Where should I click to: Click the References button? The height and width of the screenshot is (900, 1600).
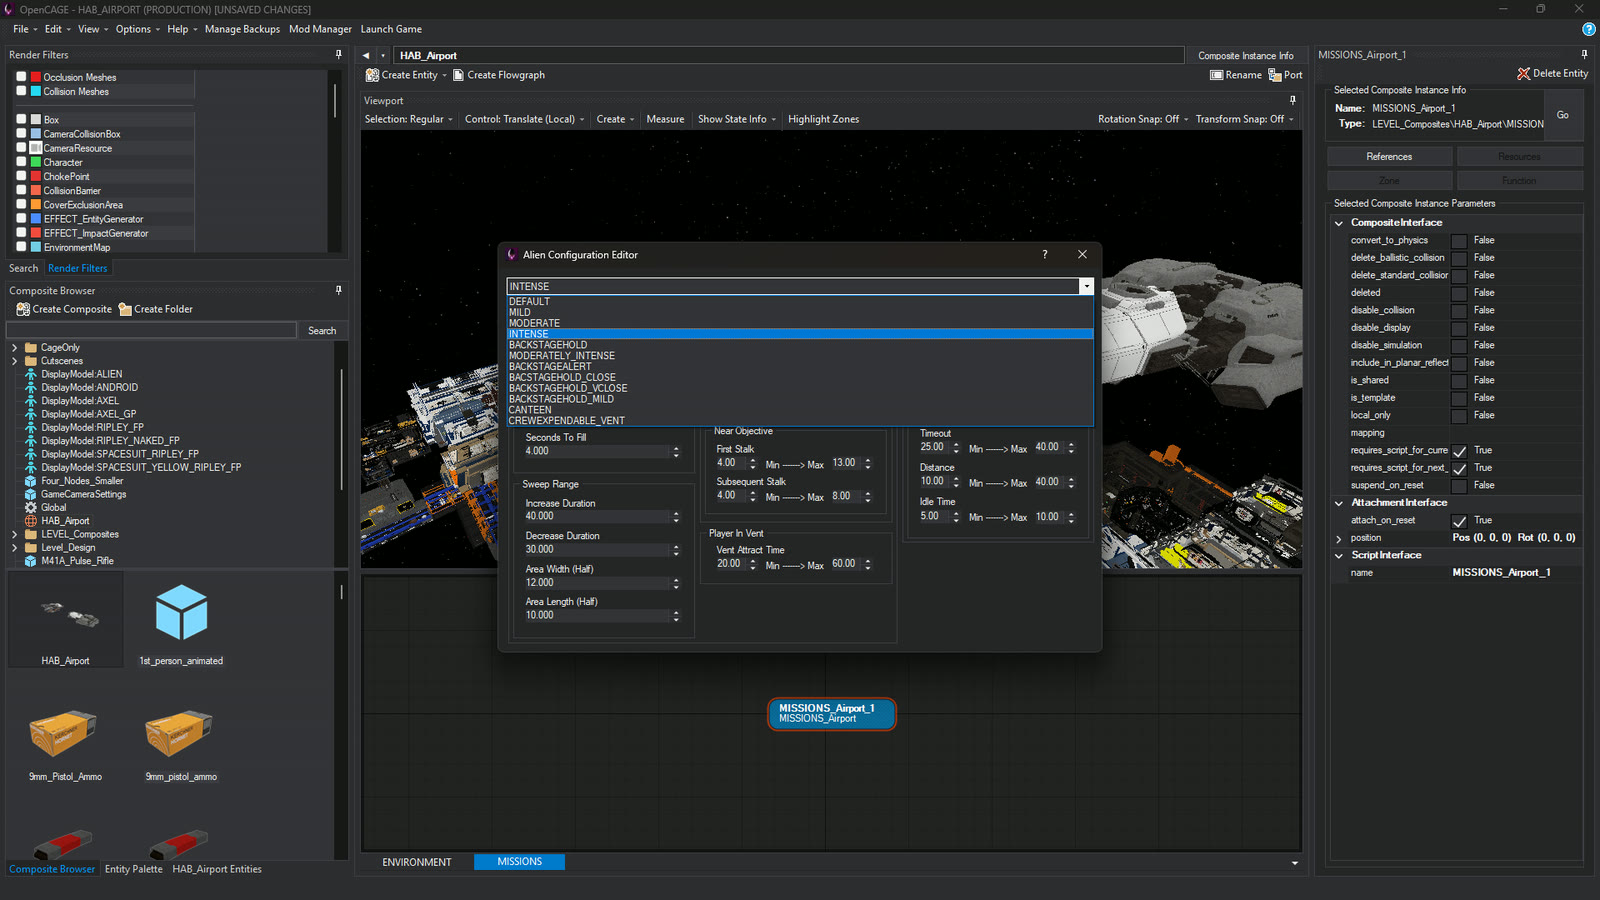pyautogui.click(x=1389, y=157)
